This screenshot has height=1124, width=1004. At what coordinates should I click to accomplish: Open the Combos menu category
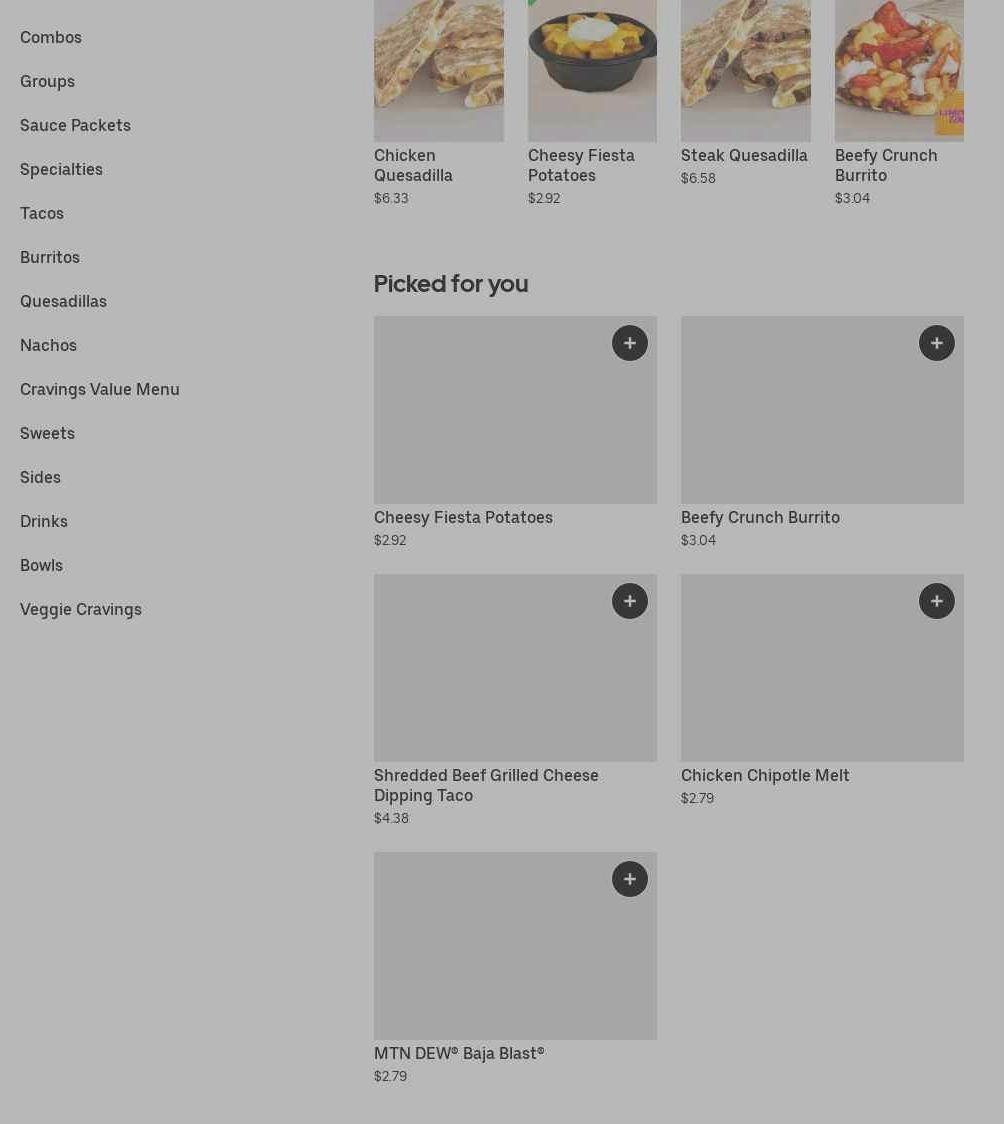[51, 37]
